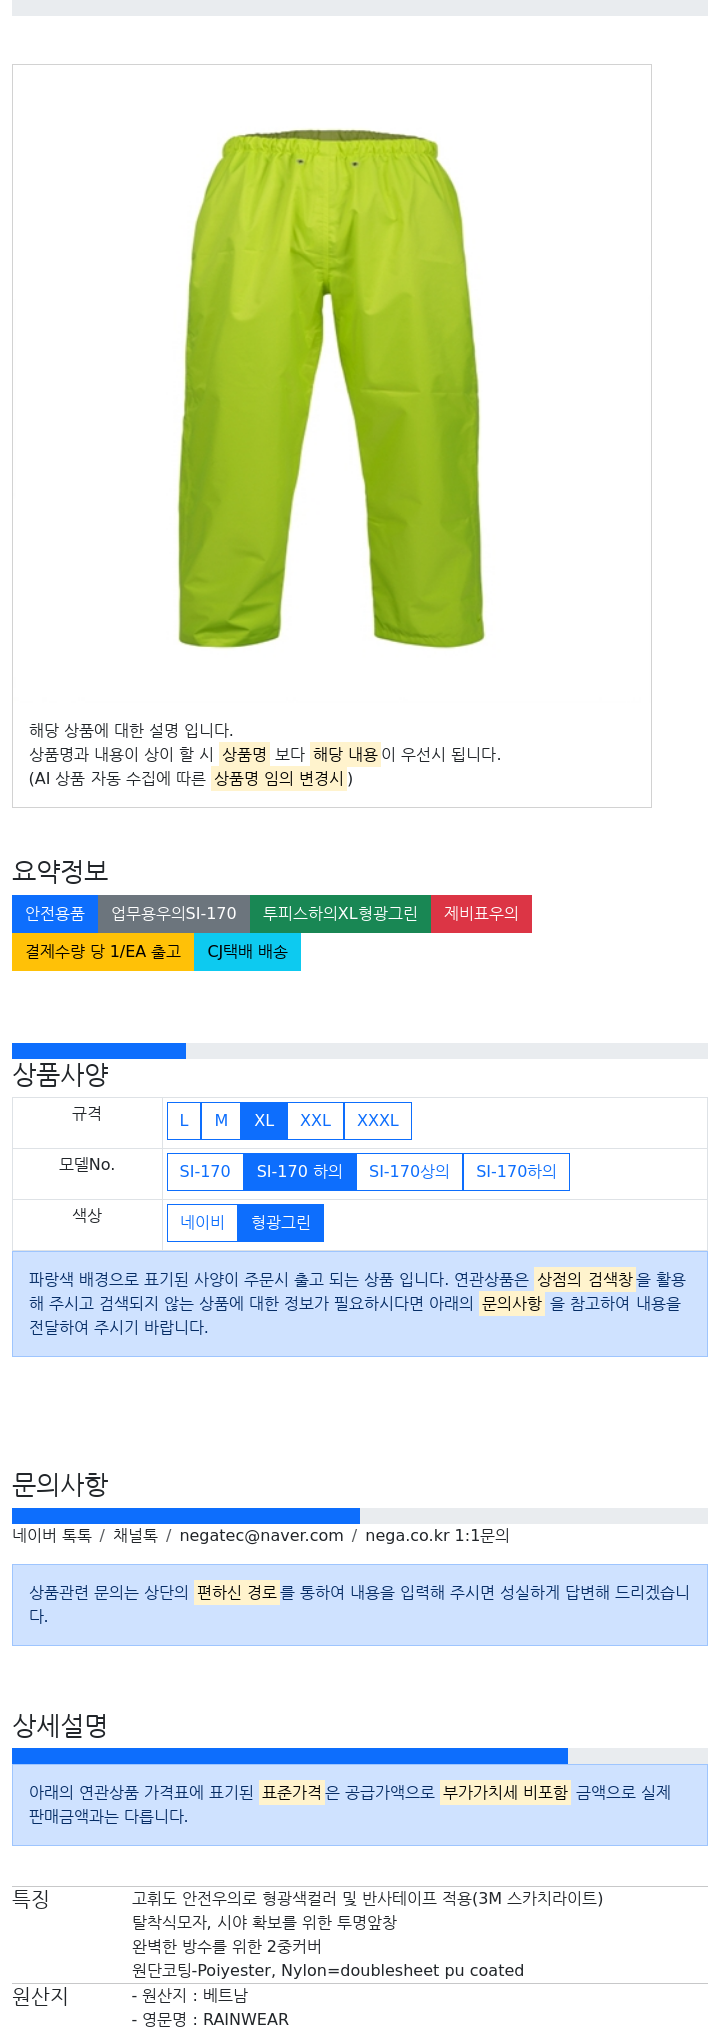Select the 형광그린 color option

point(281,1223)
